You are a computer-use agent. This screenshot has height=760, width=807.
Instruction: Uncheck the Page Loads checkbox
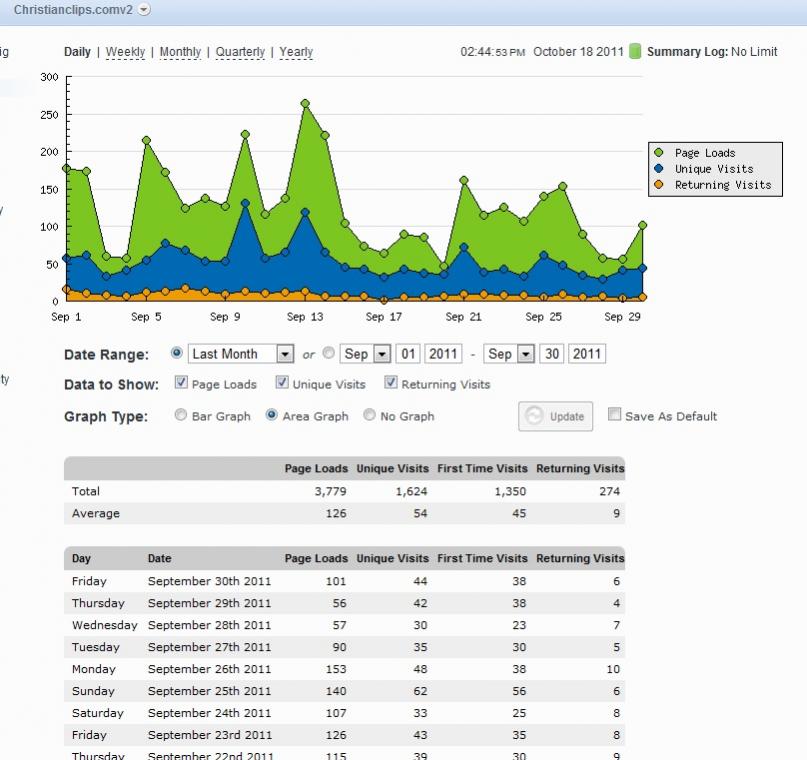tap(181, 383)
